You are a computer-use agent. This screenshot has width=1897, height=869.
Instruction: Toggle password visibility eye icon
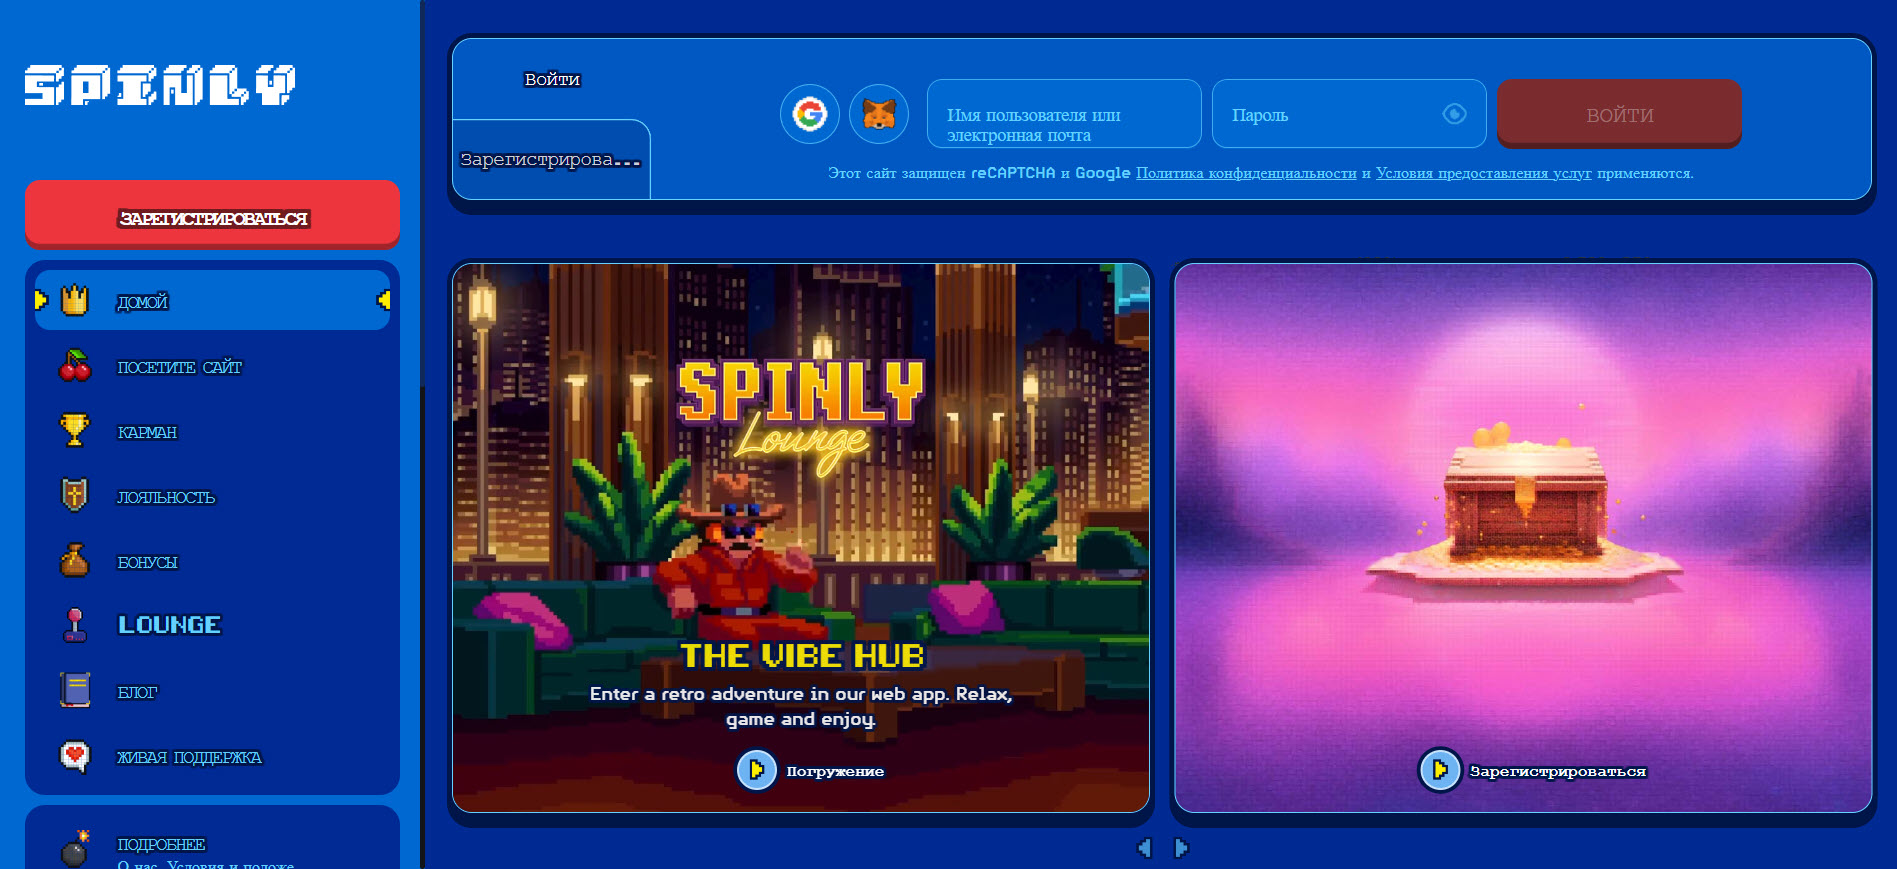coord(1455,114)
